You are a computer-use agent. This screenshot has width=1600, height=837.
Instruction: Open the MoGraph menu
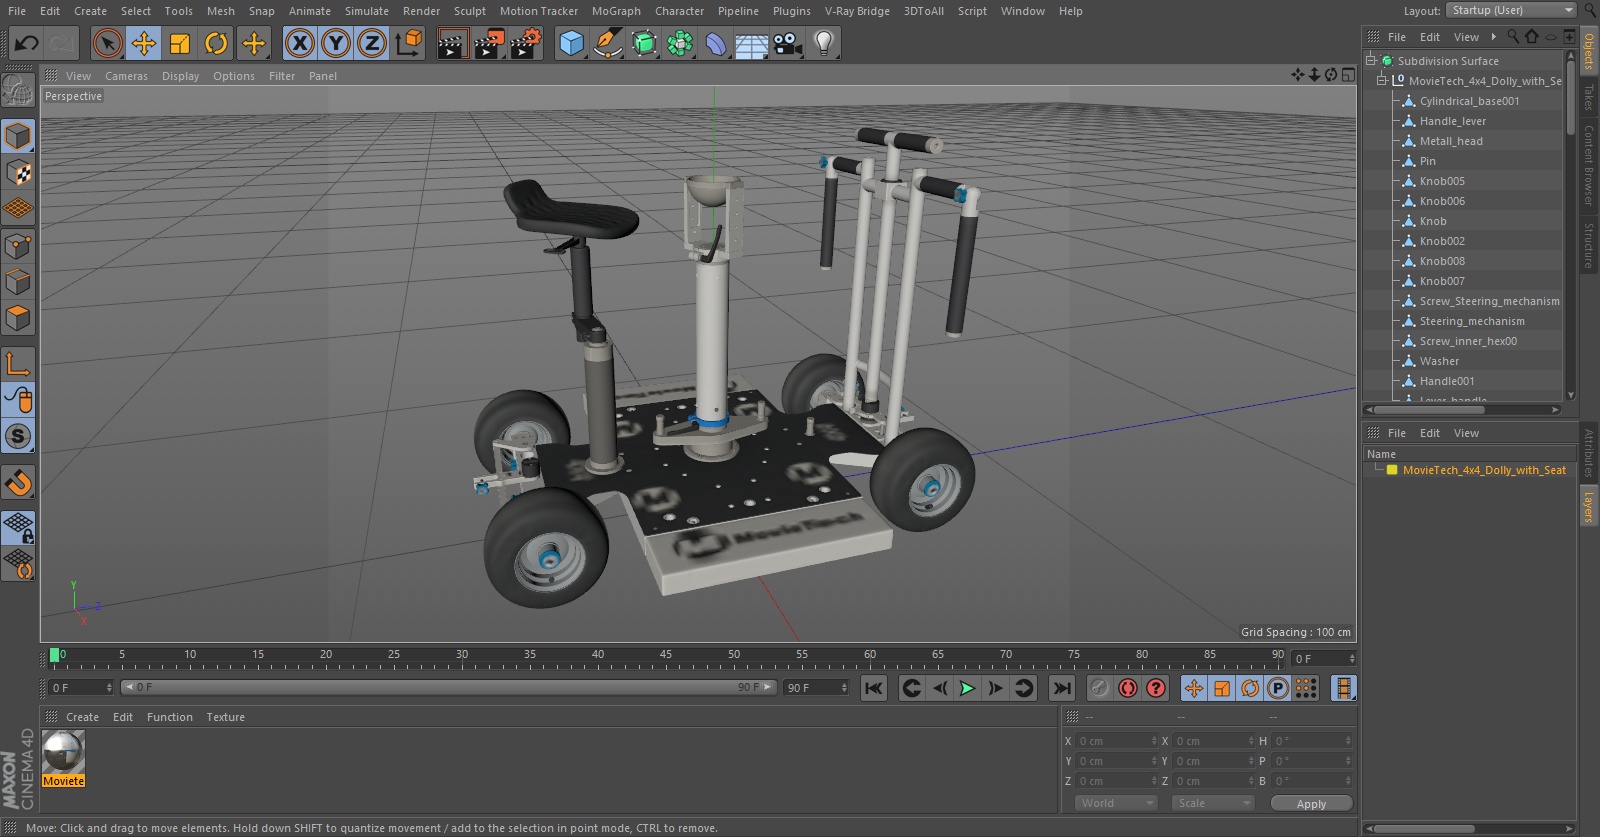[x=616, y=11]
